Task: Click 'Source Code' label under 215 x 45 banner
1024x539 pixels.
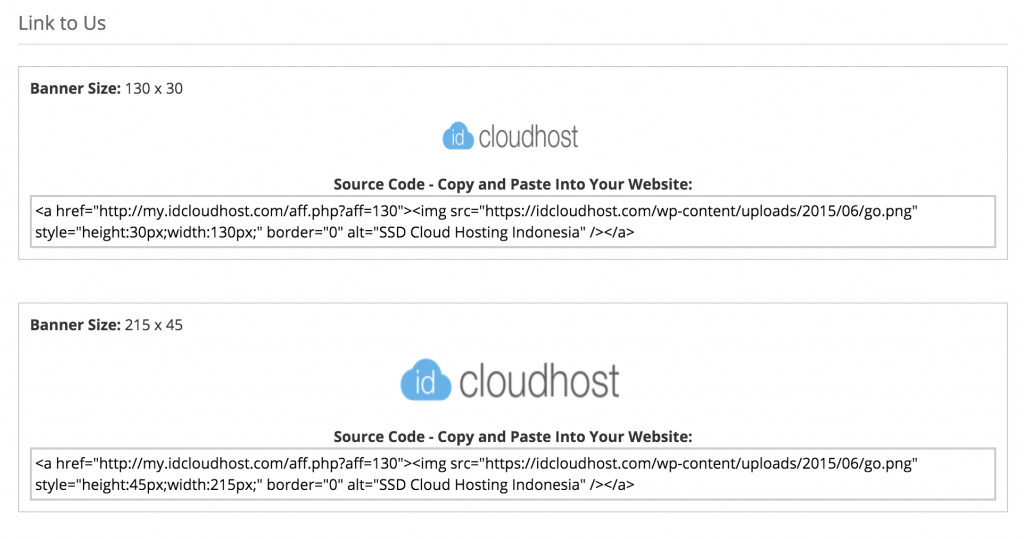Action: tap(513, 436)
